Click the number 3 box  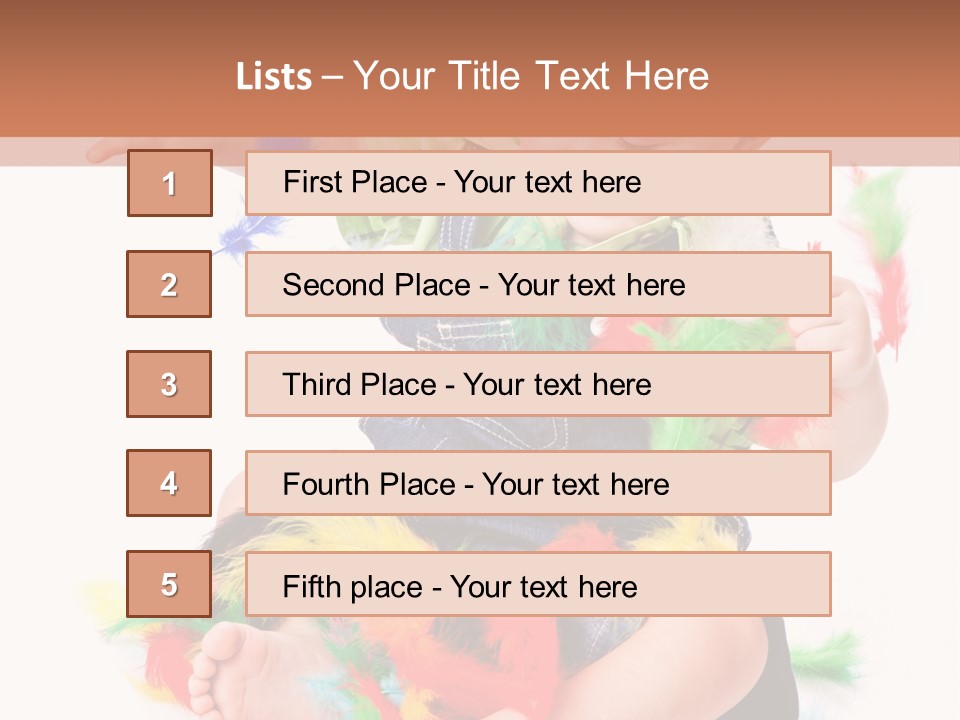169,384
